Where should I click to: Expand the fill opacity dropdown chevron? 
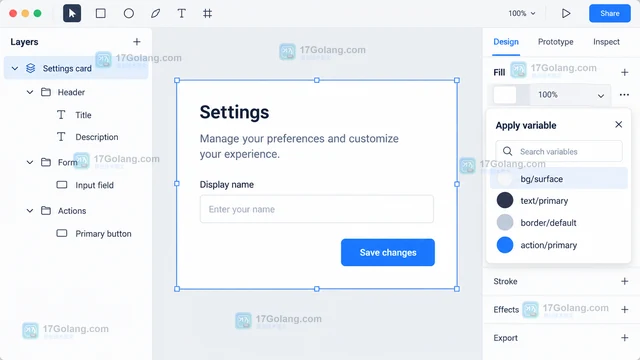(600, 95)
